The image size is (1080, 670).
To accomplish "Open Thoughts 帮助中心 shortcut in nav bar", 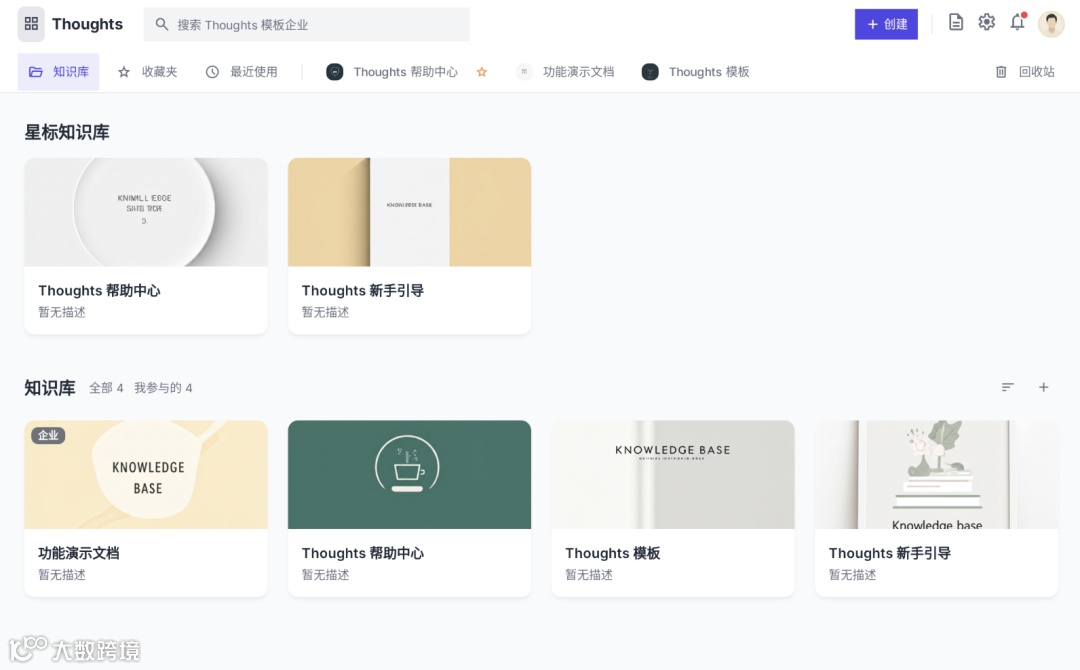I will pos(392,72).
